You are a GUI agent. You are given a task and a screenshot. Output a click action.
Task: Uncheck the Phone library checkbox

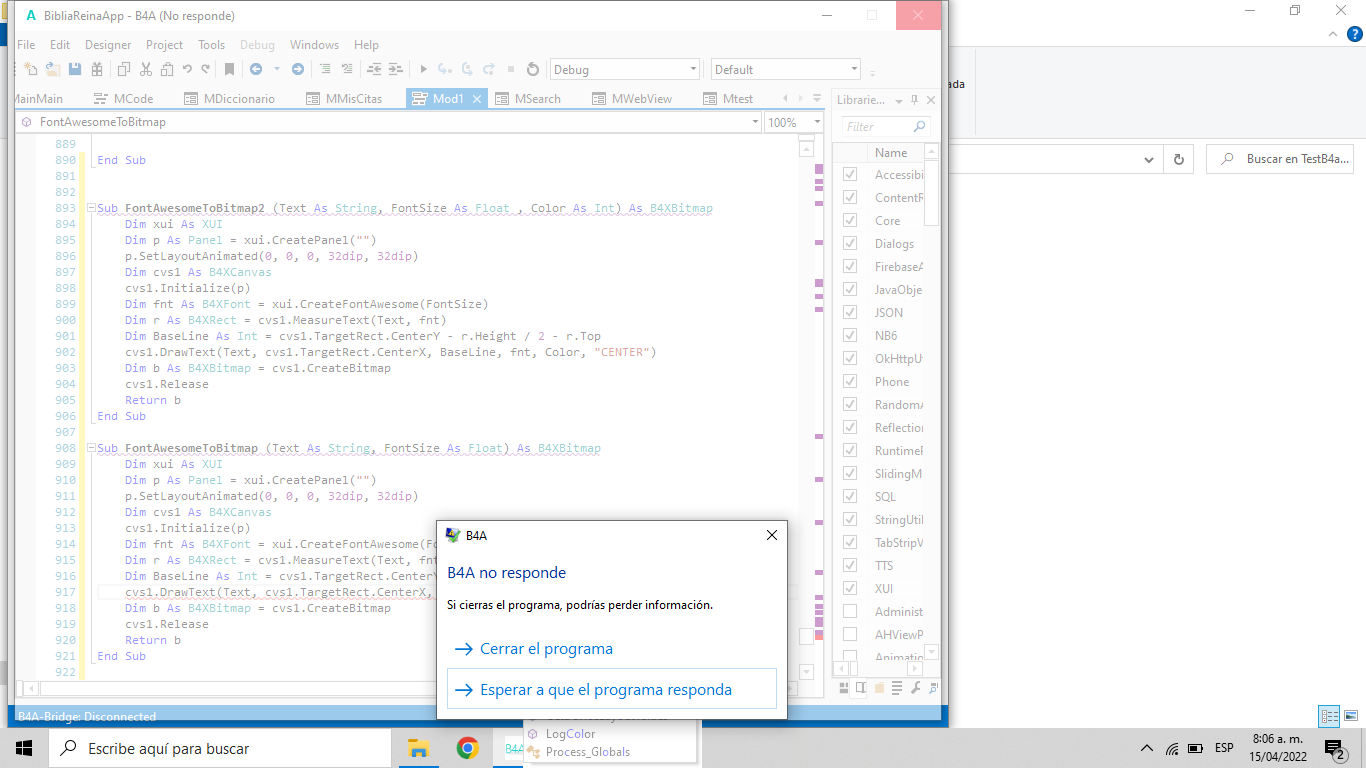coord(850,381)
